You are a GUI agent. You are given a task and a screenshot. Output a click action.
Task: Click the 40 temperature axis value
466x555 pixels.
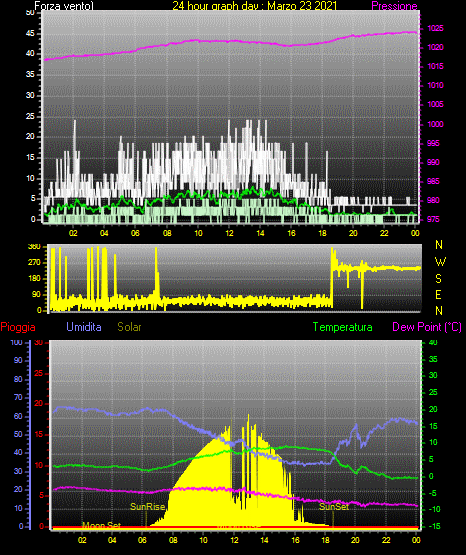[x=433, y=342]
